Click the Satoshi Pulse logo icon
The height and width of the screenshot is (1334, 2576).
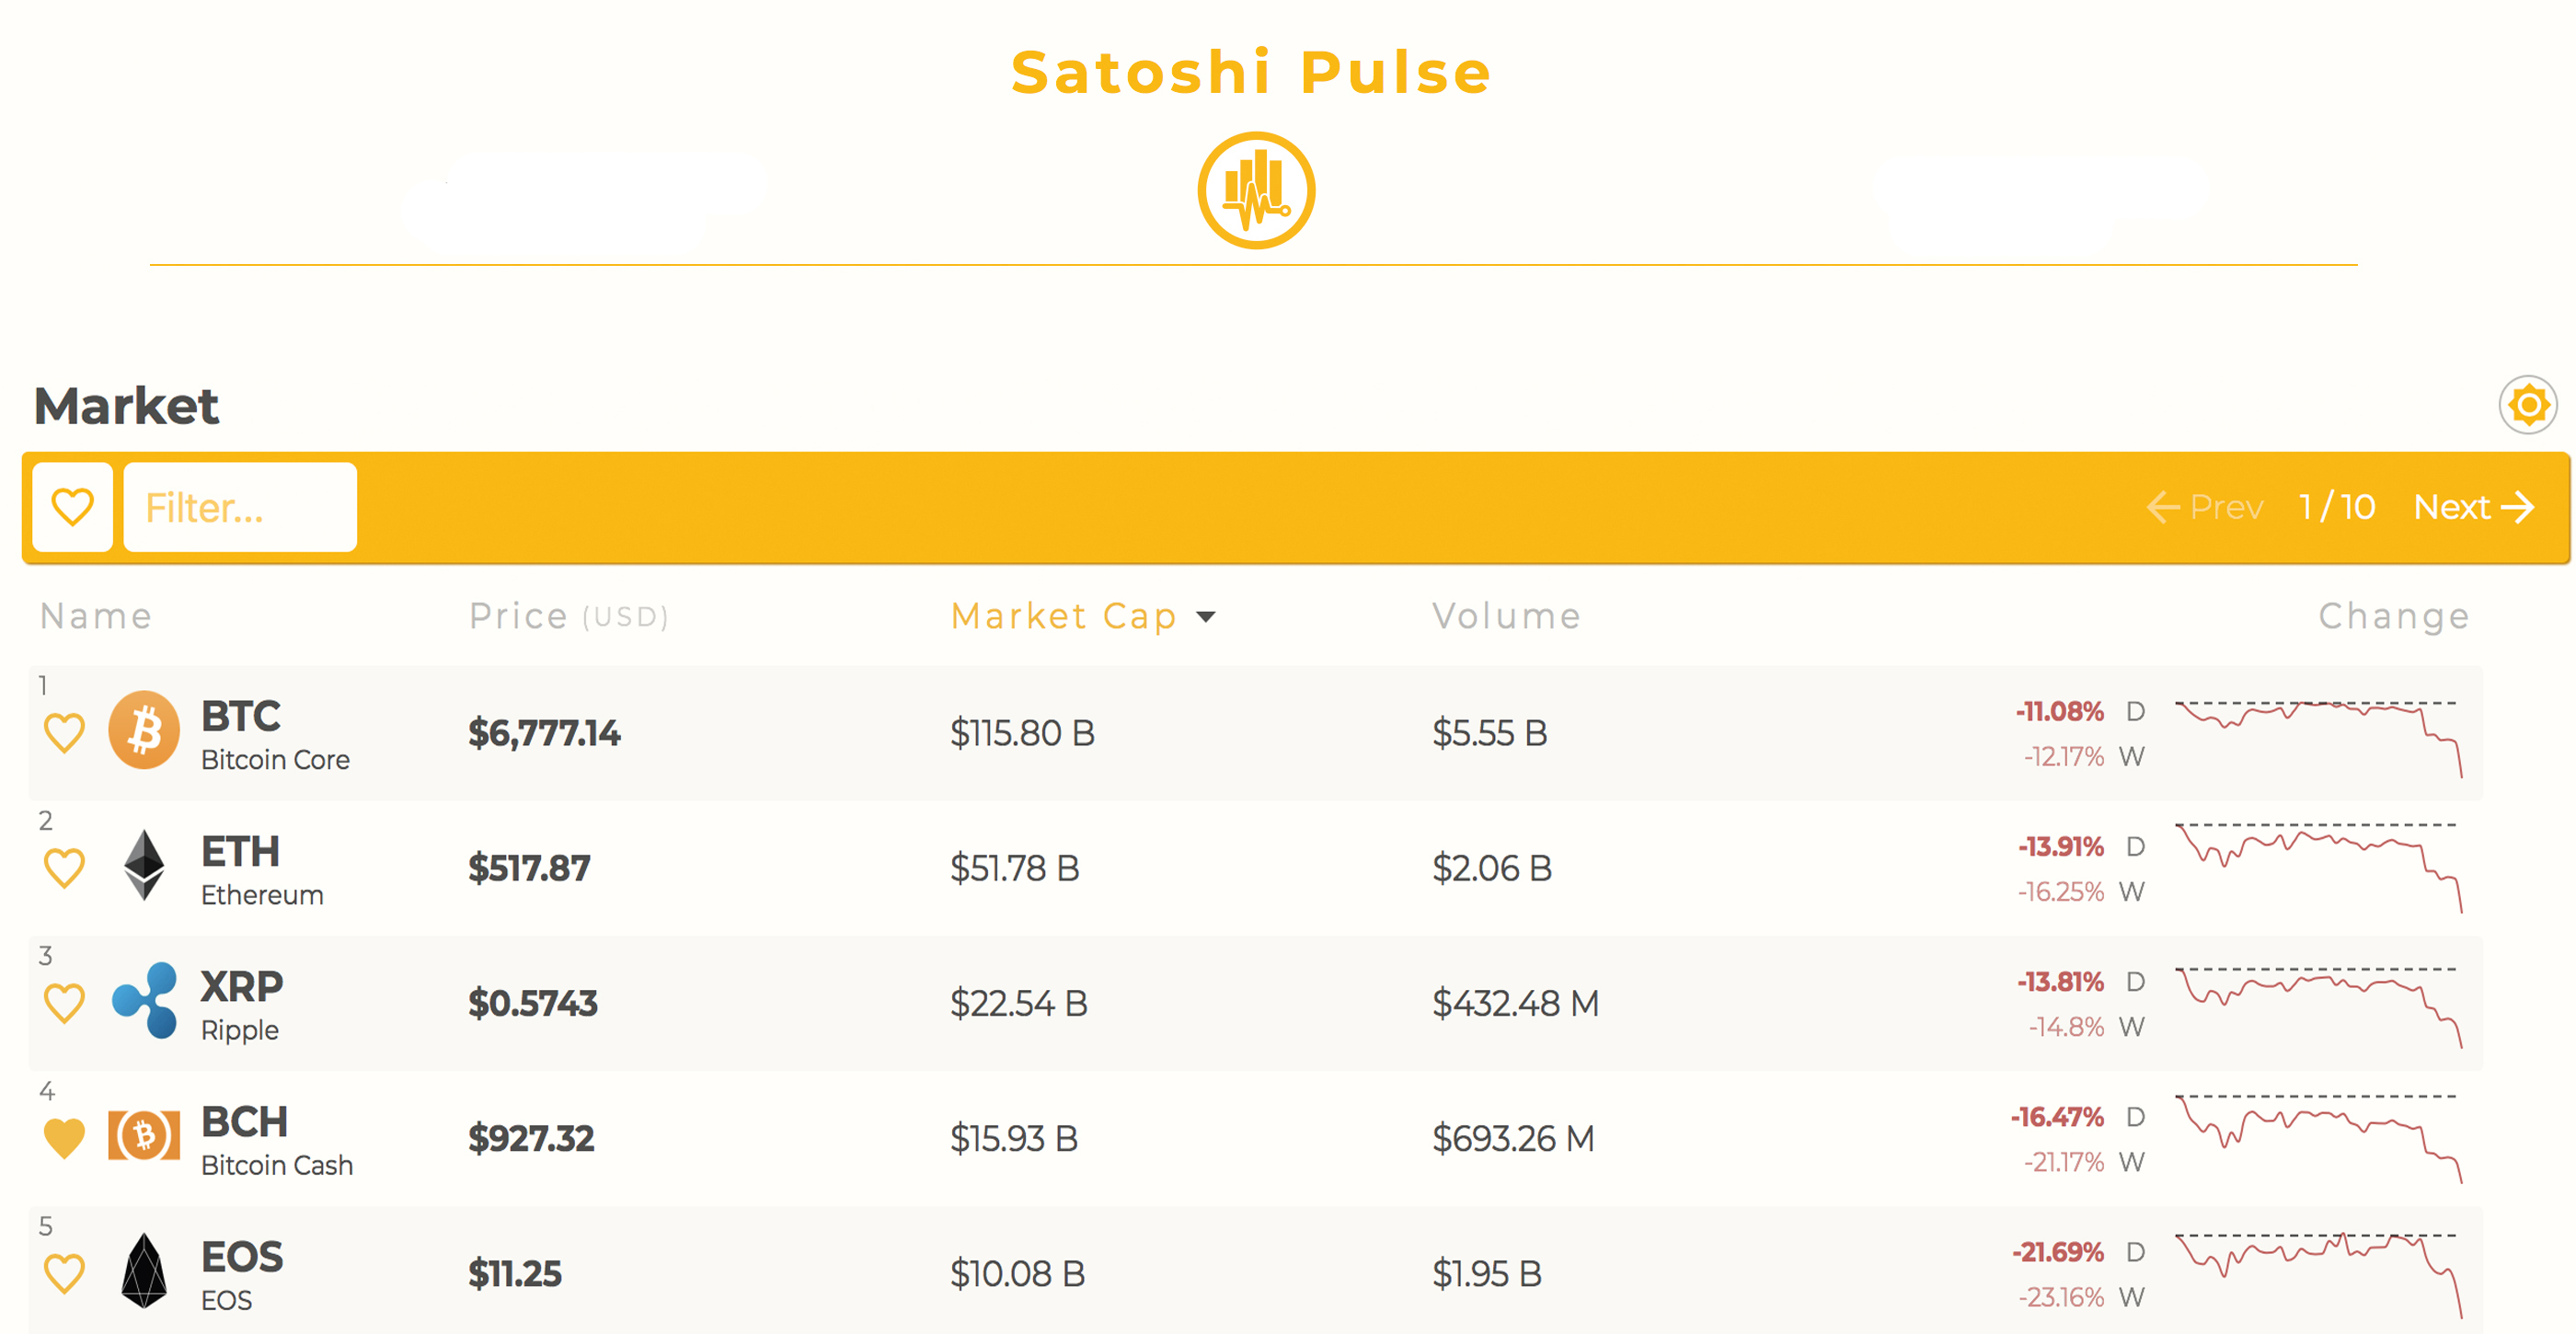(1256, 190)
